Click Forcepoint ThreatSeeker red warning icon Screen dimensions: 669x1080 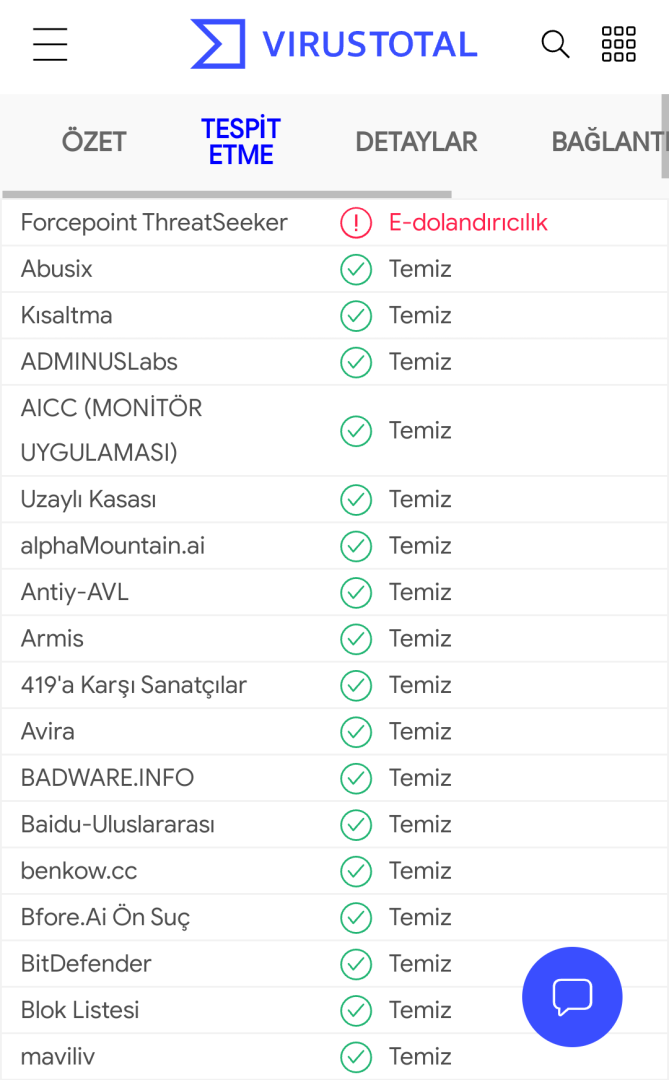(356, 223)
